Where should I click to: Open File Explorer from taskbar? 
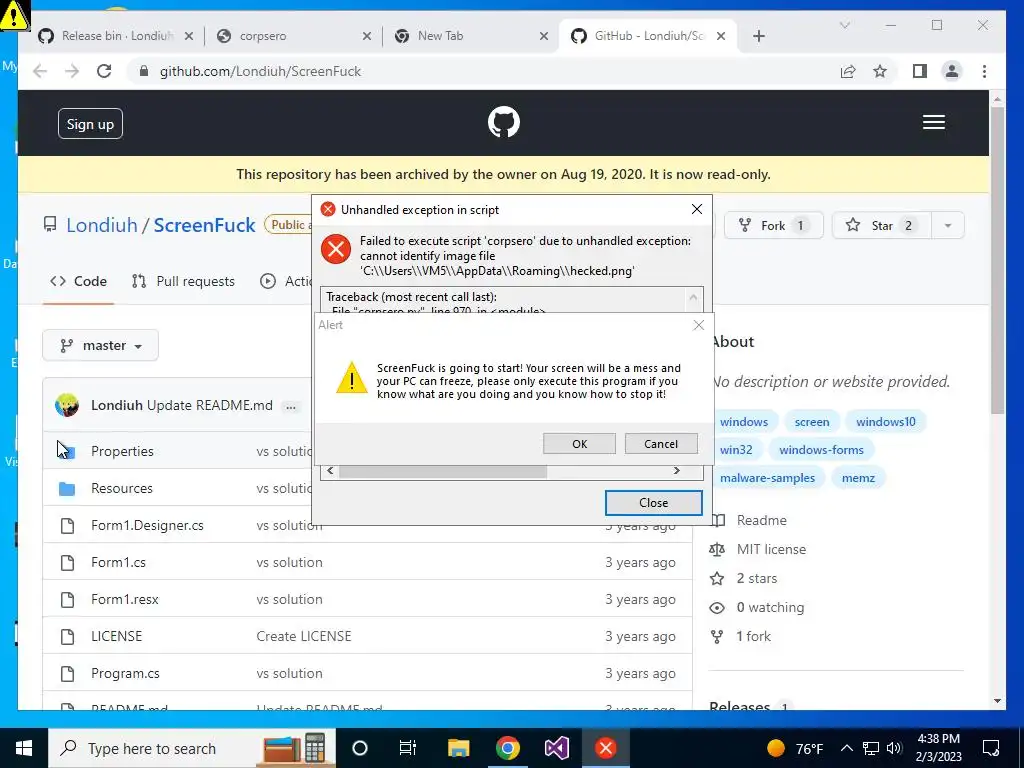pos(458,748)
